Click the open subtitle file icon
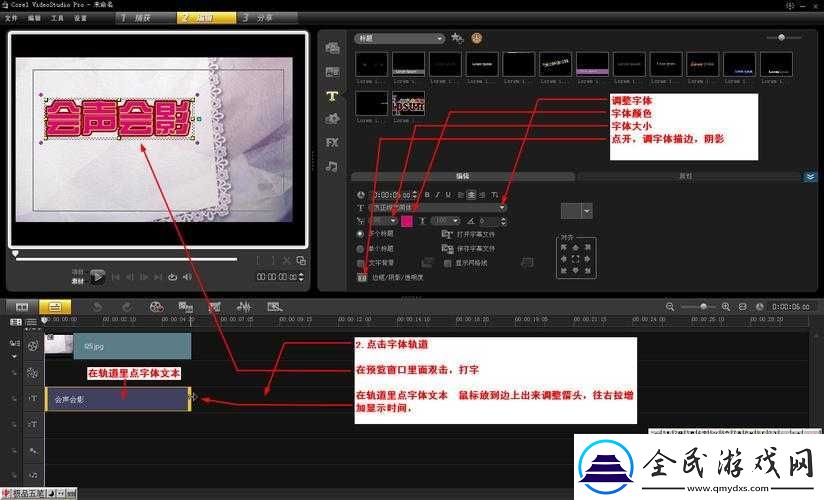The image size is (824, 500). coord(447,234)
